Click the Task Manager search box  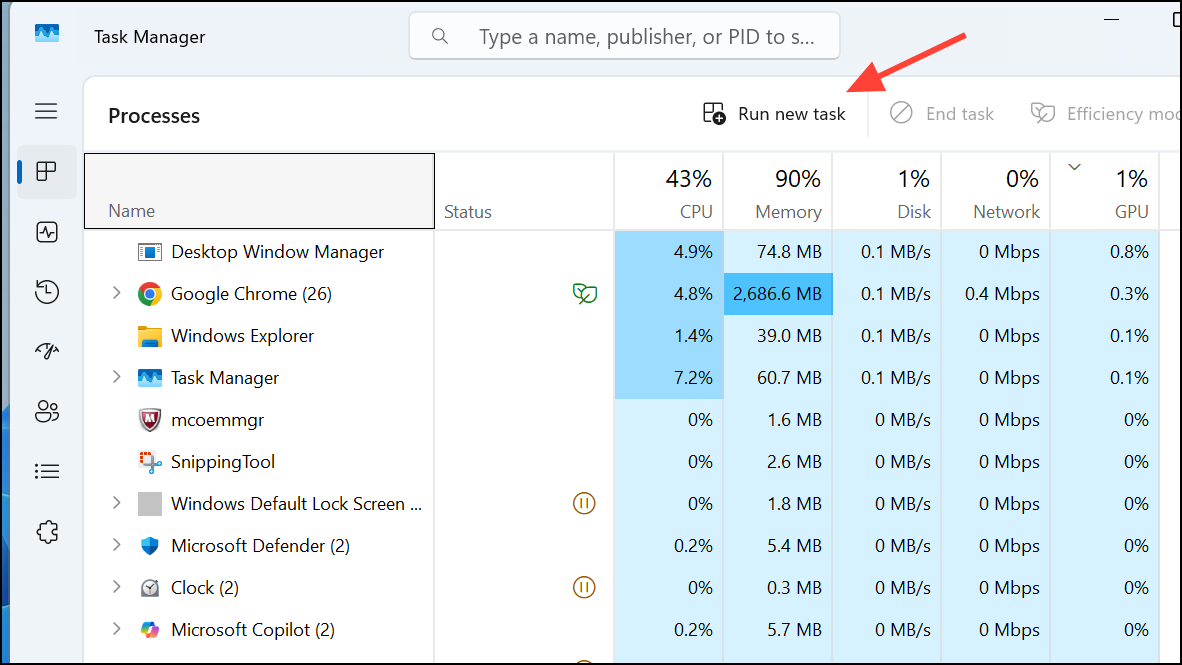click(625, 37)
